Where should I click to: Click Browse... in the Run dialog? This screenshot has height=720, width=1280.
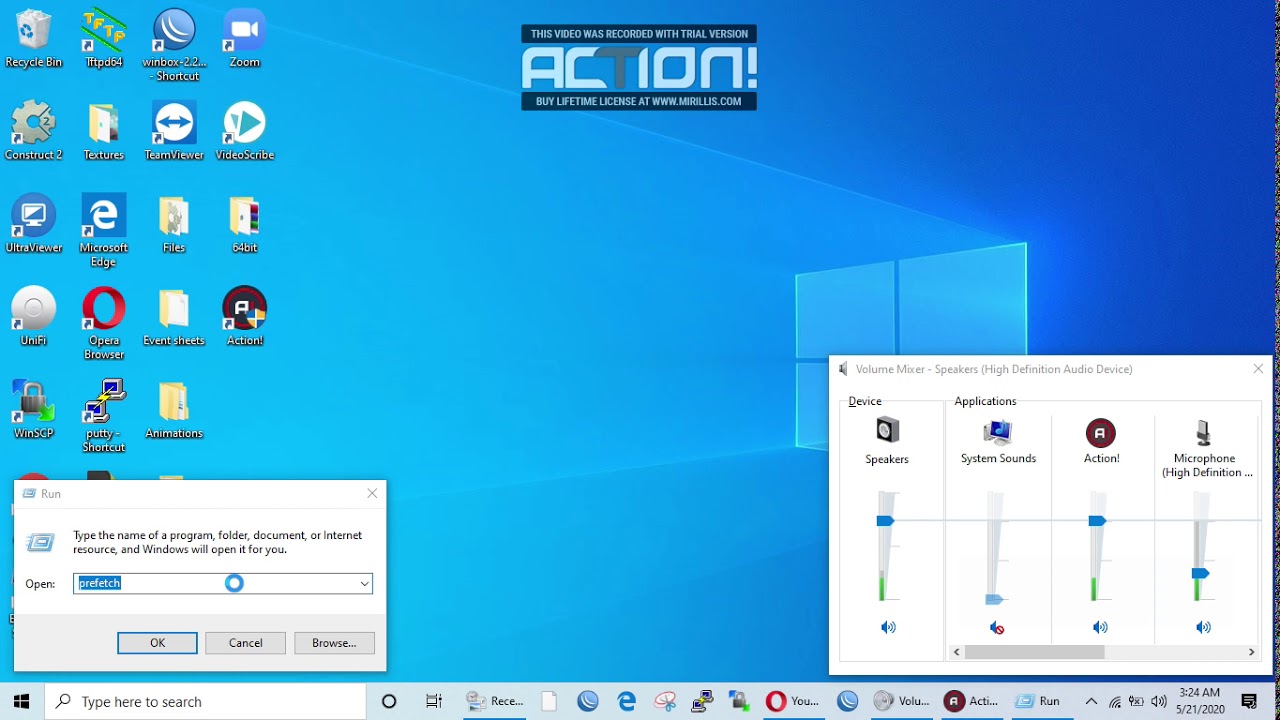click(x=334, y=643)
